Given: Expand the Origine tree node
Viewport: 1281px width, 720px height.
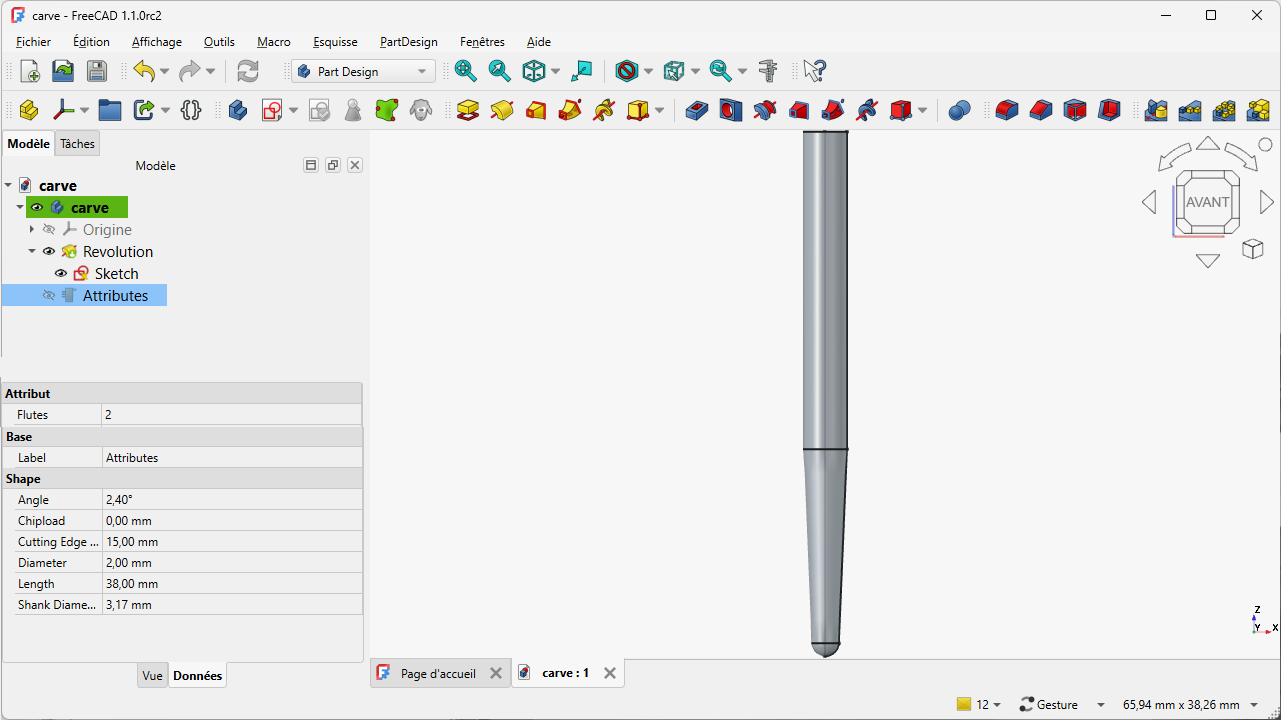Looking at the screenshot, I should coord(32,230).
